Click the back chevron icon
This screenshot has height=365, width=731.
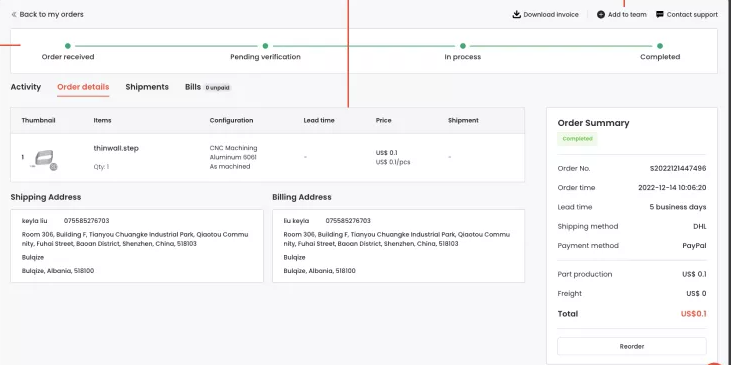pos(14,14)
